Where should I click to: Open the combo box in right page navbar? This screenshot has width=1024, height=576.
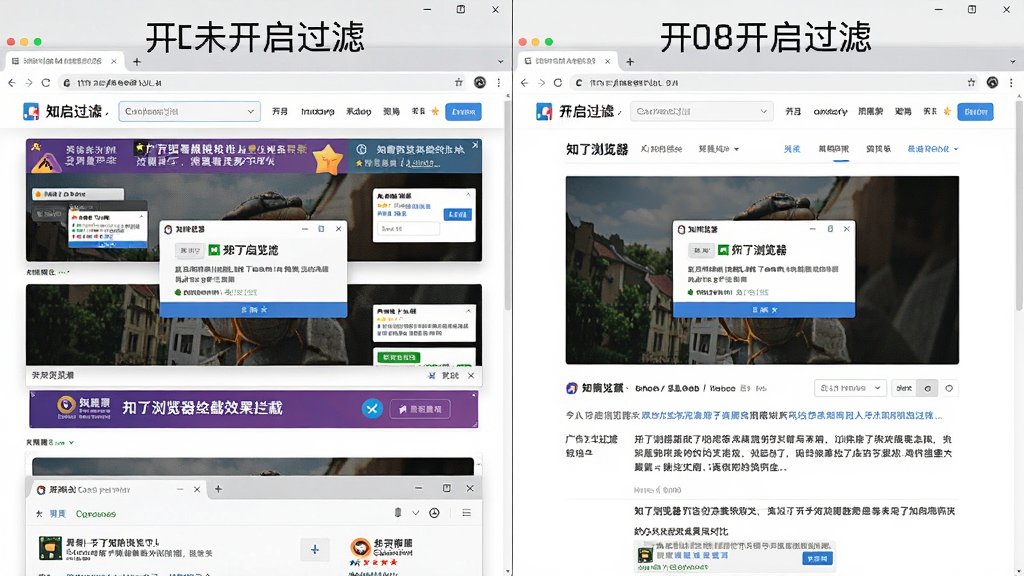click(702, 112)
